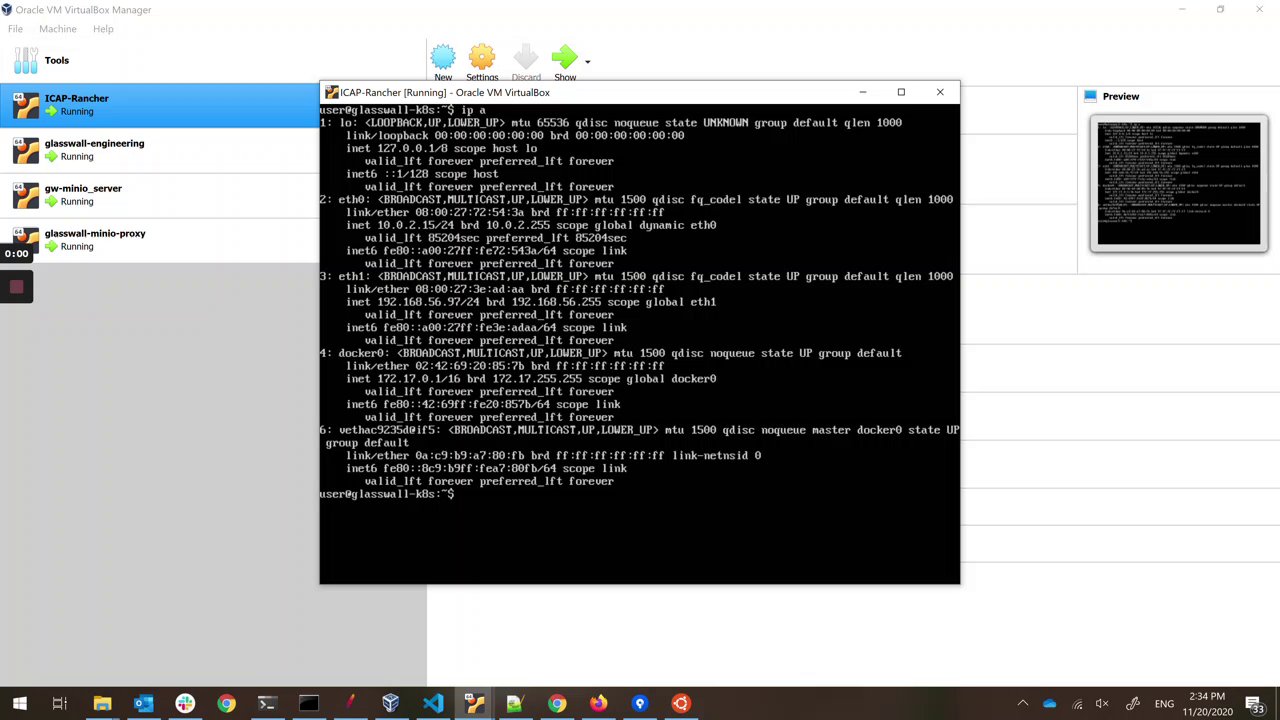
Task: Close the ICAP-Rancher VM window
Action: click(x=940, y=92)
